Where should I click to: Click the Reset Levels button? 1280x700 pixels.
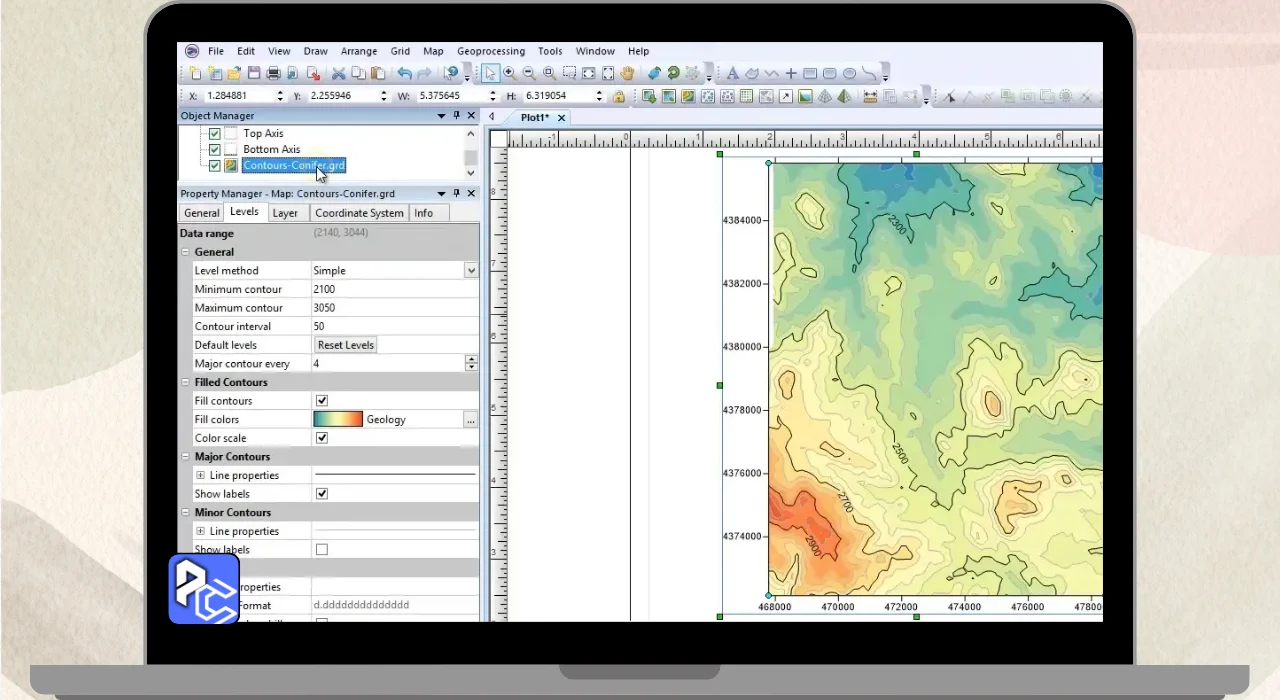point(345,345)
